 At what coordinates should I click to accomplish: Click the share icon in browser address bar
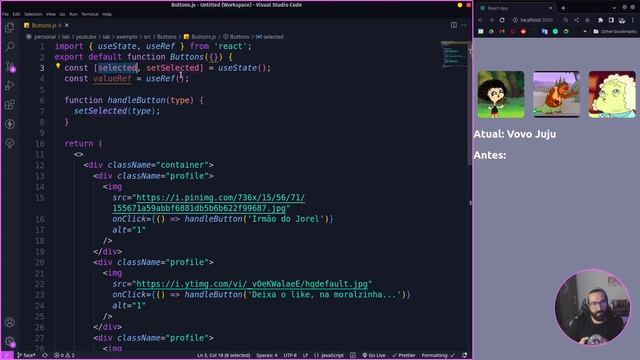[x=576, y=20]
